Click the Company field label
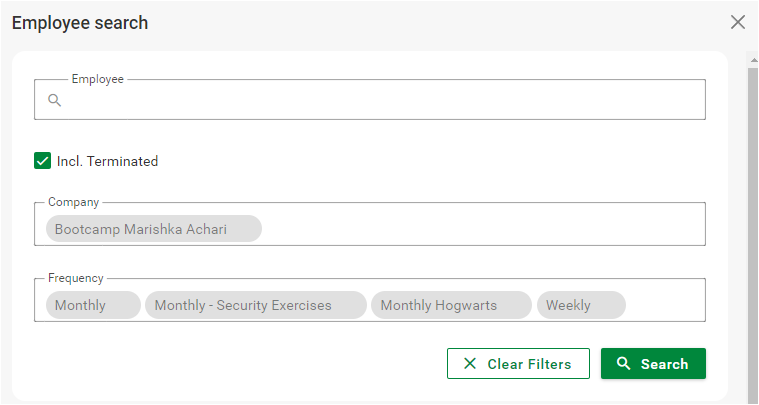 [x=74, y=202]
